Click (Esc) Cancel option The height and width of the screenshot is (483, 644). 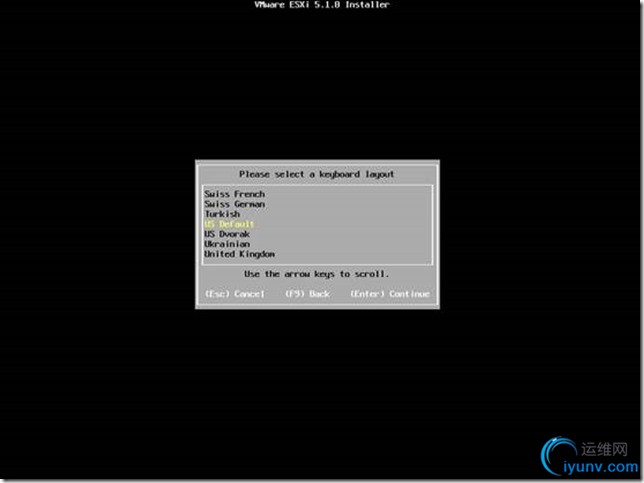tap(235, 294)
